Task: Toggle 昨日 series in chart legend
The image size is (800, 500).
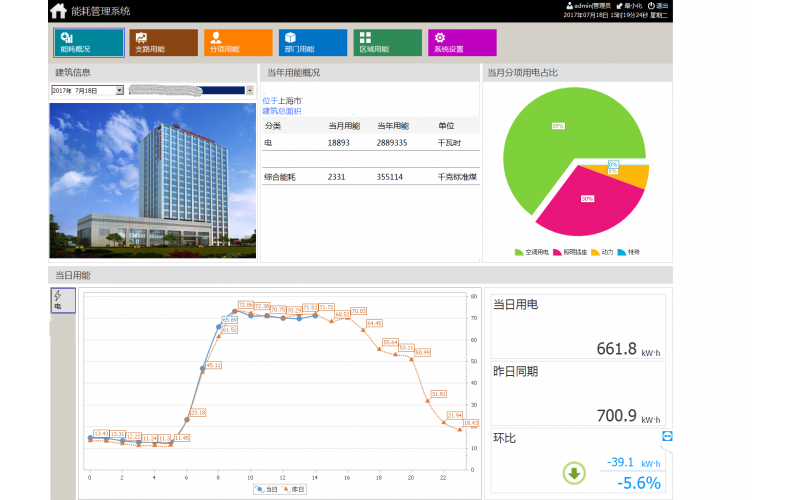Action: (x=294, y=489)
